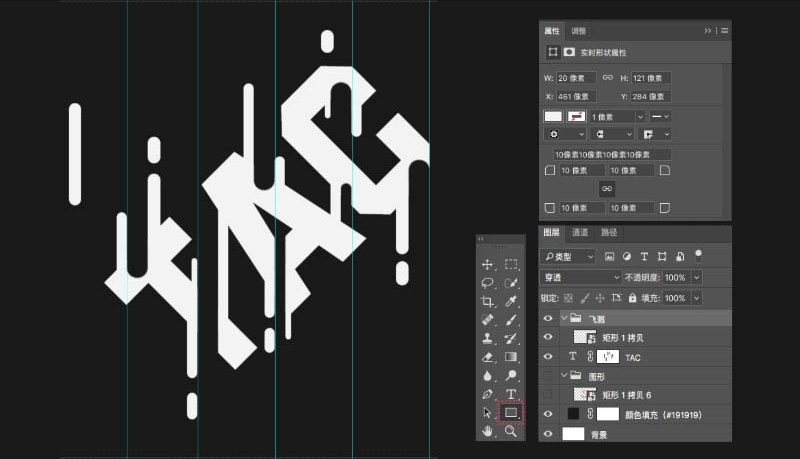Select the Move tool

pyautogui.click(x=487, y=264)
